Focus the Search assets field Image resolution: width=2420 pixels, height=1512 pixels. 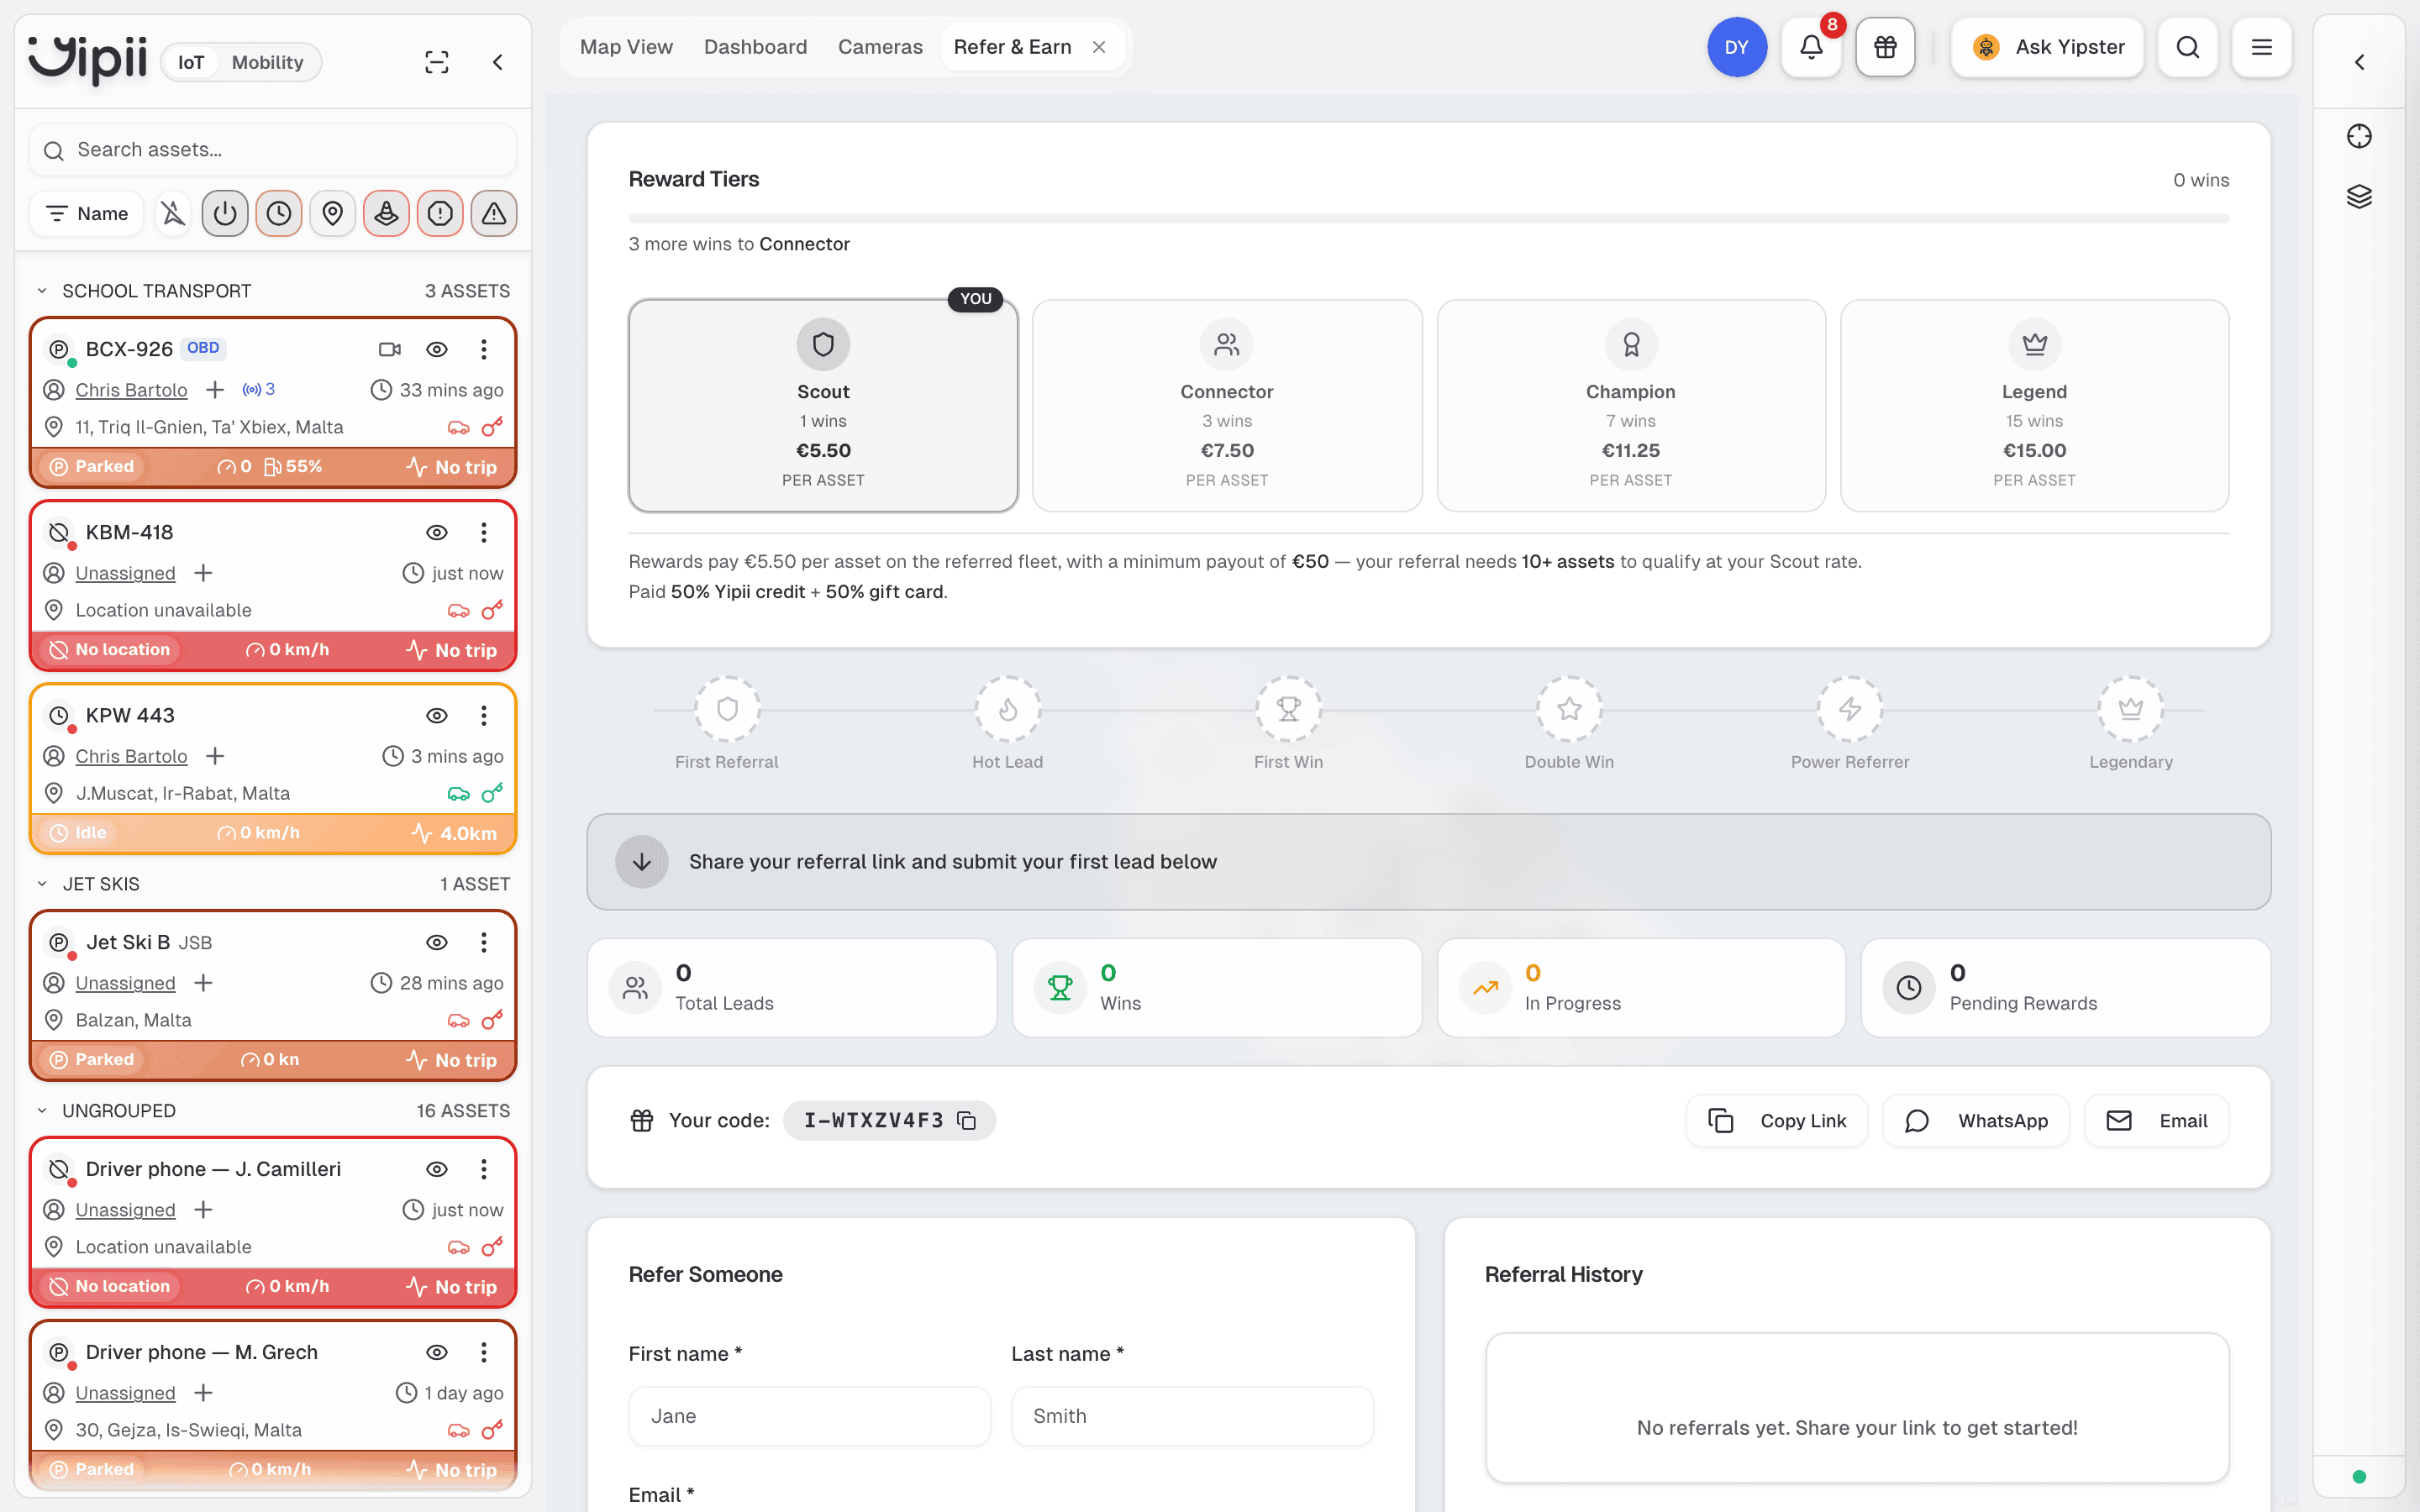click(x=273, y=150)
